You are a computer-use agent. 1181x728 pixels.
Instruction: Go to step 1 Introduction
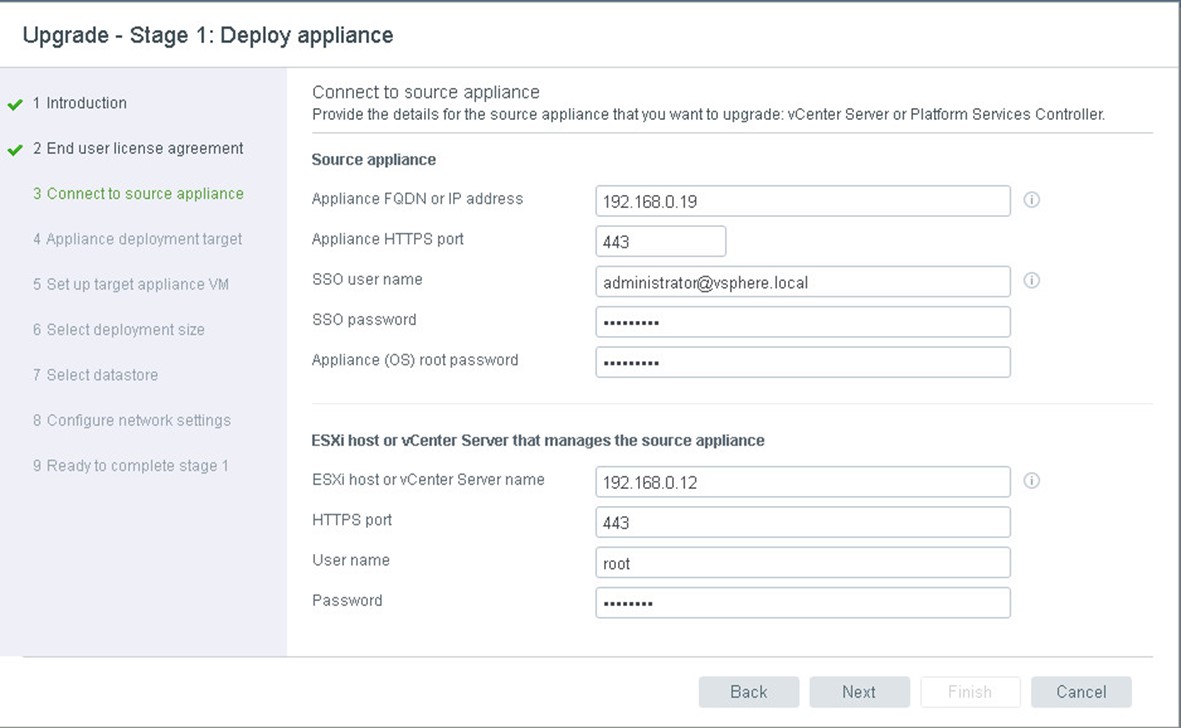79,103
